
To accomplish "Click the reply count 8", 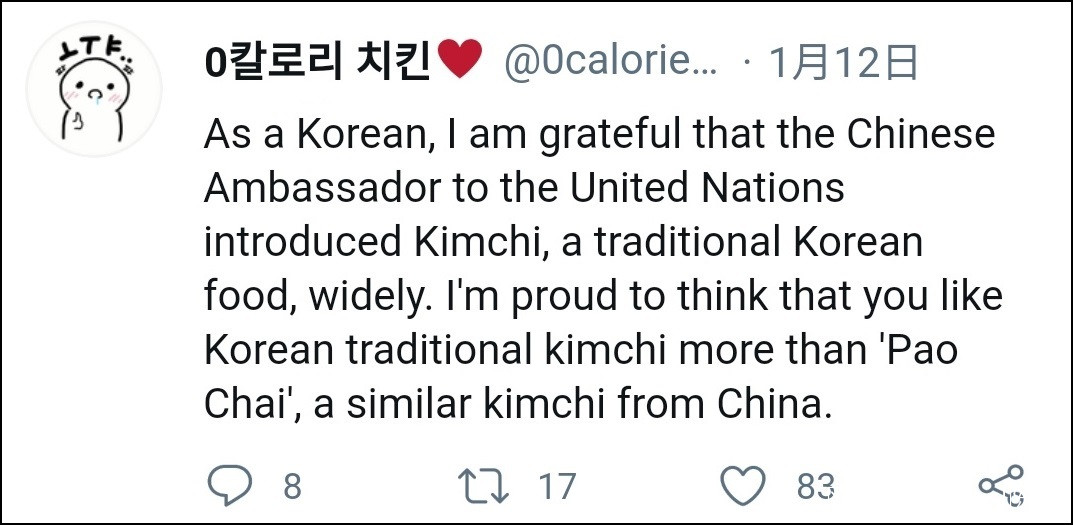I will click(x=292, y=487).
